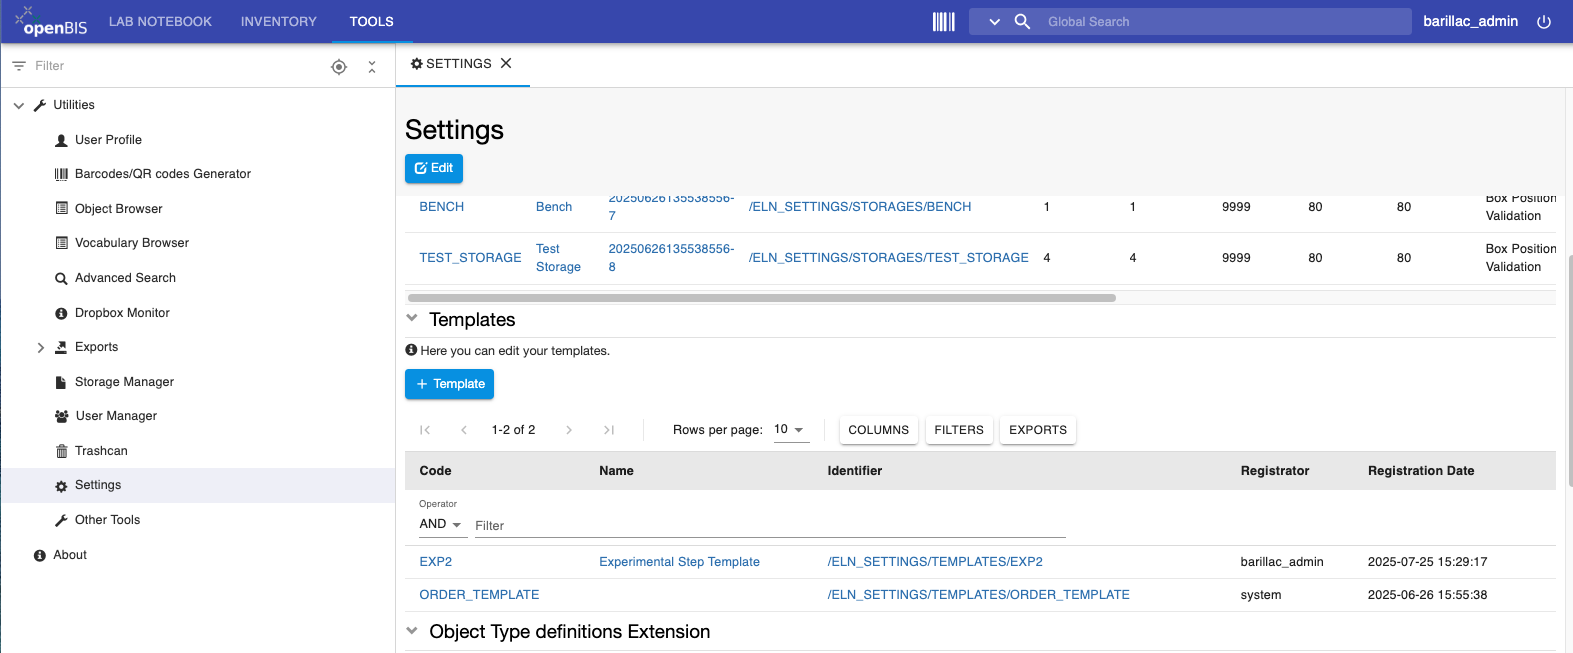Image resolution: width=1573 pixels, height=653 pixels.
Task: Expand the Exports tree node
Action: [40, 347]
